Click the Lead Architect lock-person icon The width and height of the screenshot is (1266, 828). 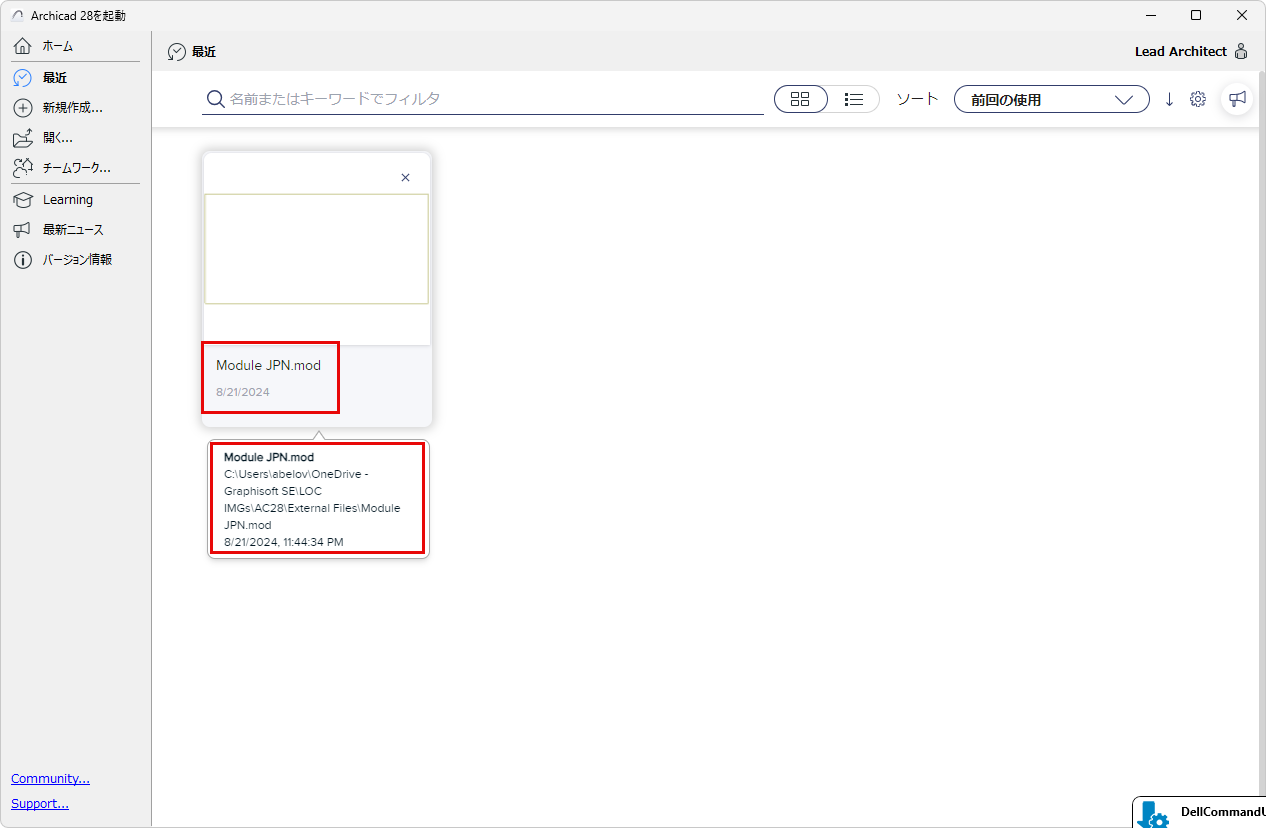point(1241,51)
